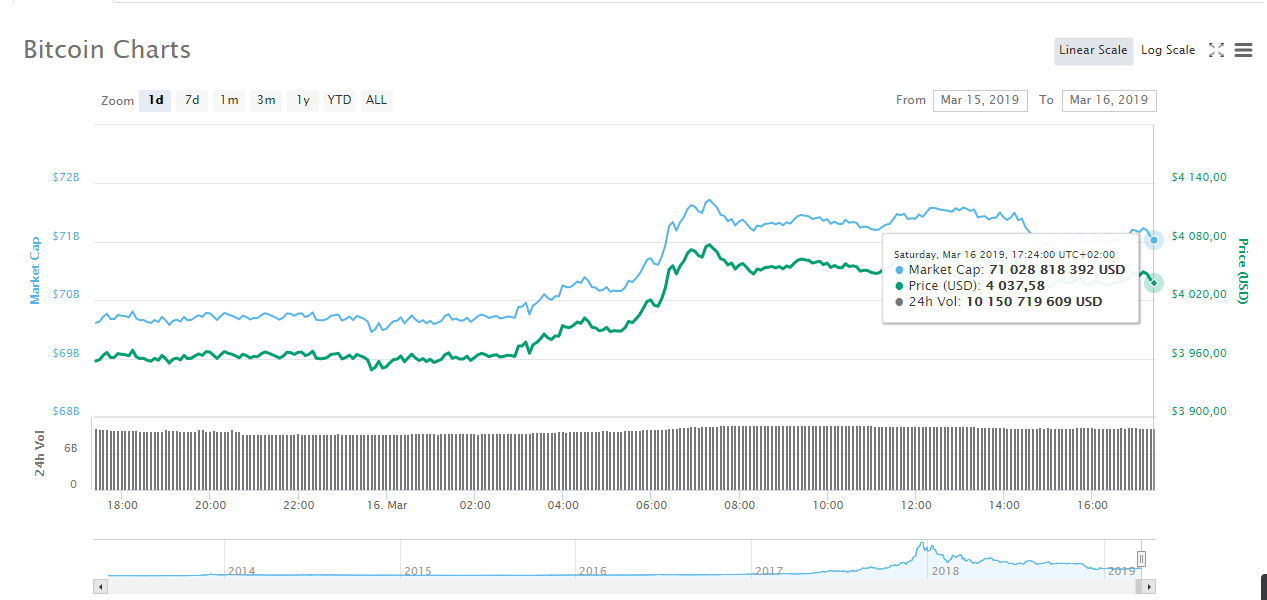This screenshot has width=1267, height=600.
Task: Click the 12:00 time axis label
Action: click(x=916, y=505)
